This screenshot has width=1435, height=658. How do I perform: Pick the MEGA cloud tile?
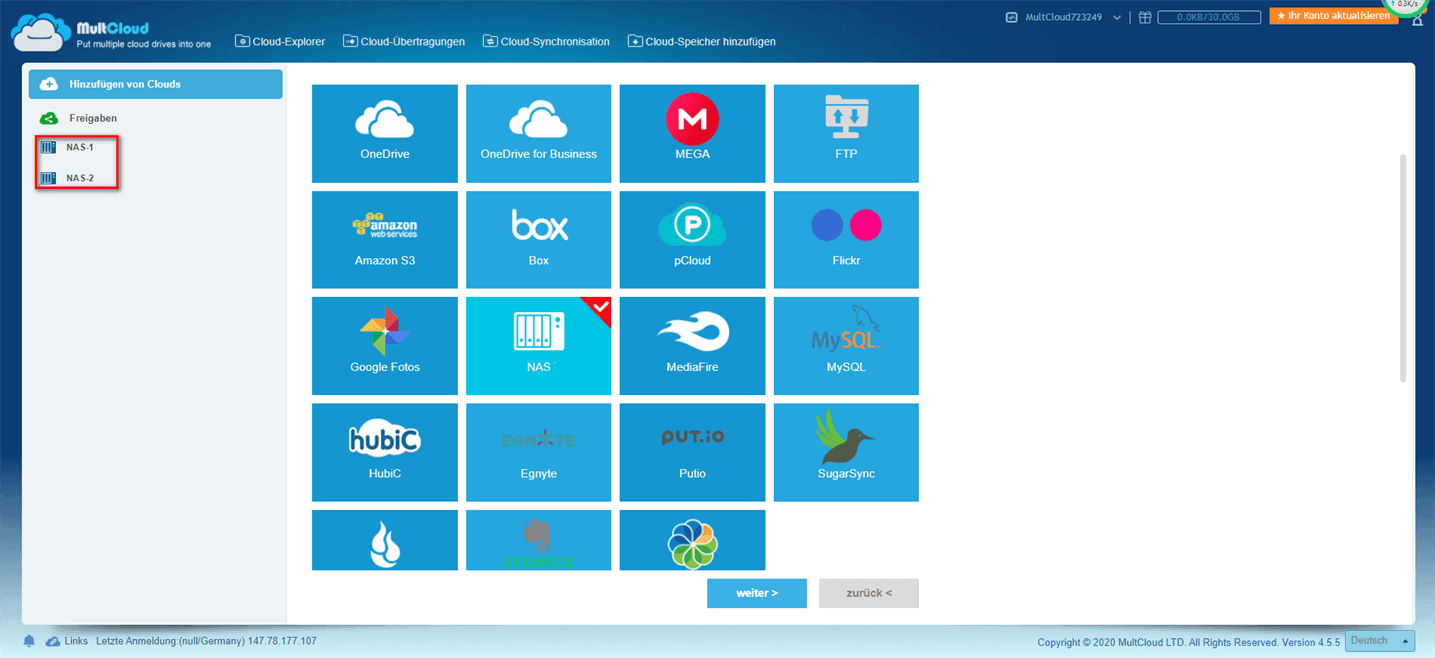click(x=692, y=133)
